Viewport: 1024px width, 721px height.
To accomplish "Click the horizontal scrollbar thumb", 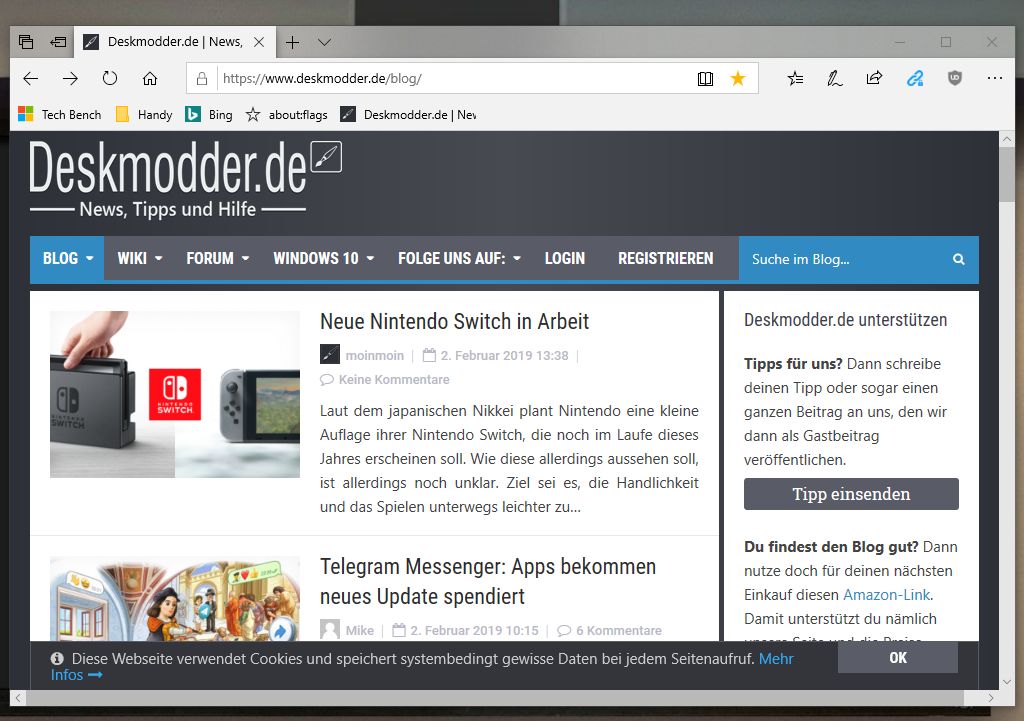I will point(495,697).
